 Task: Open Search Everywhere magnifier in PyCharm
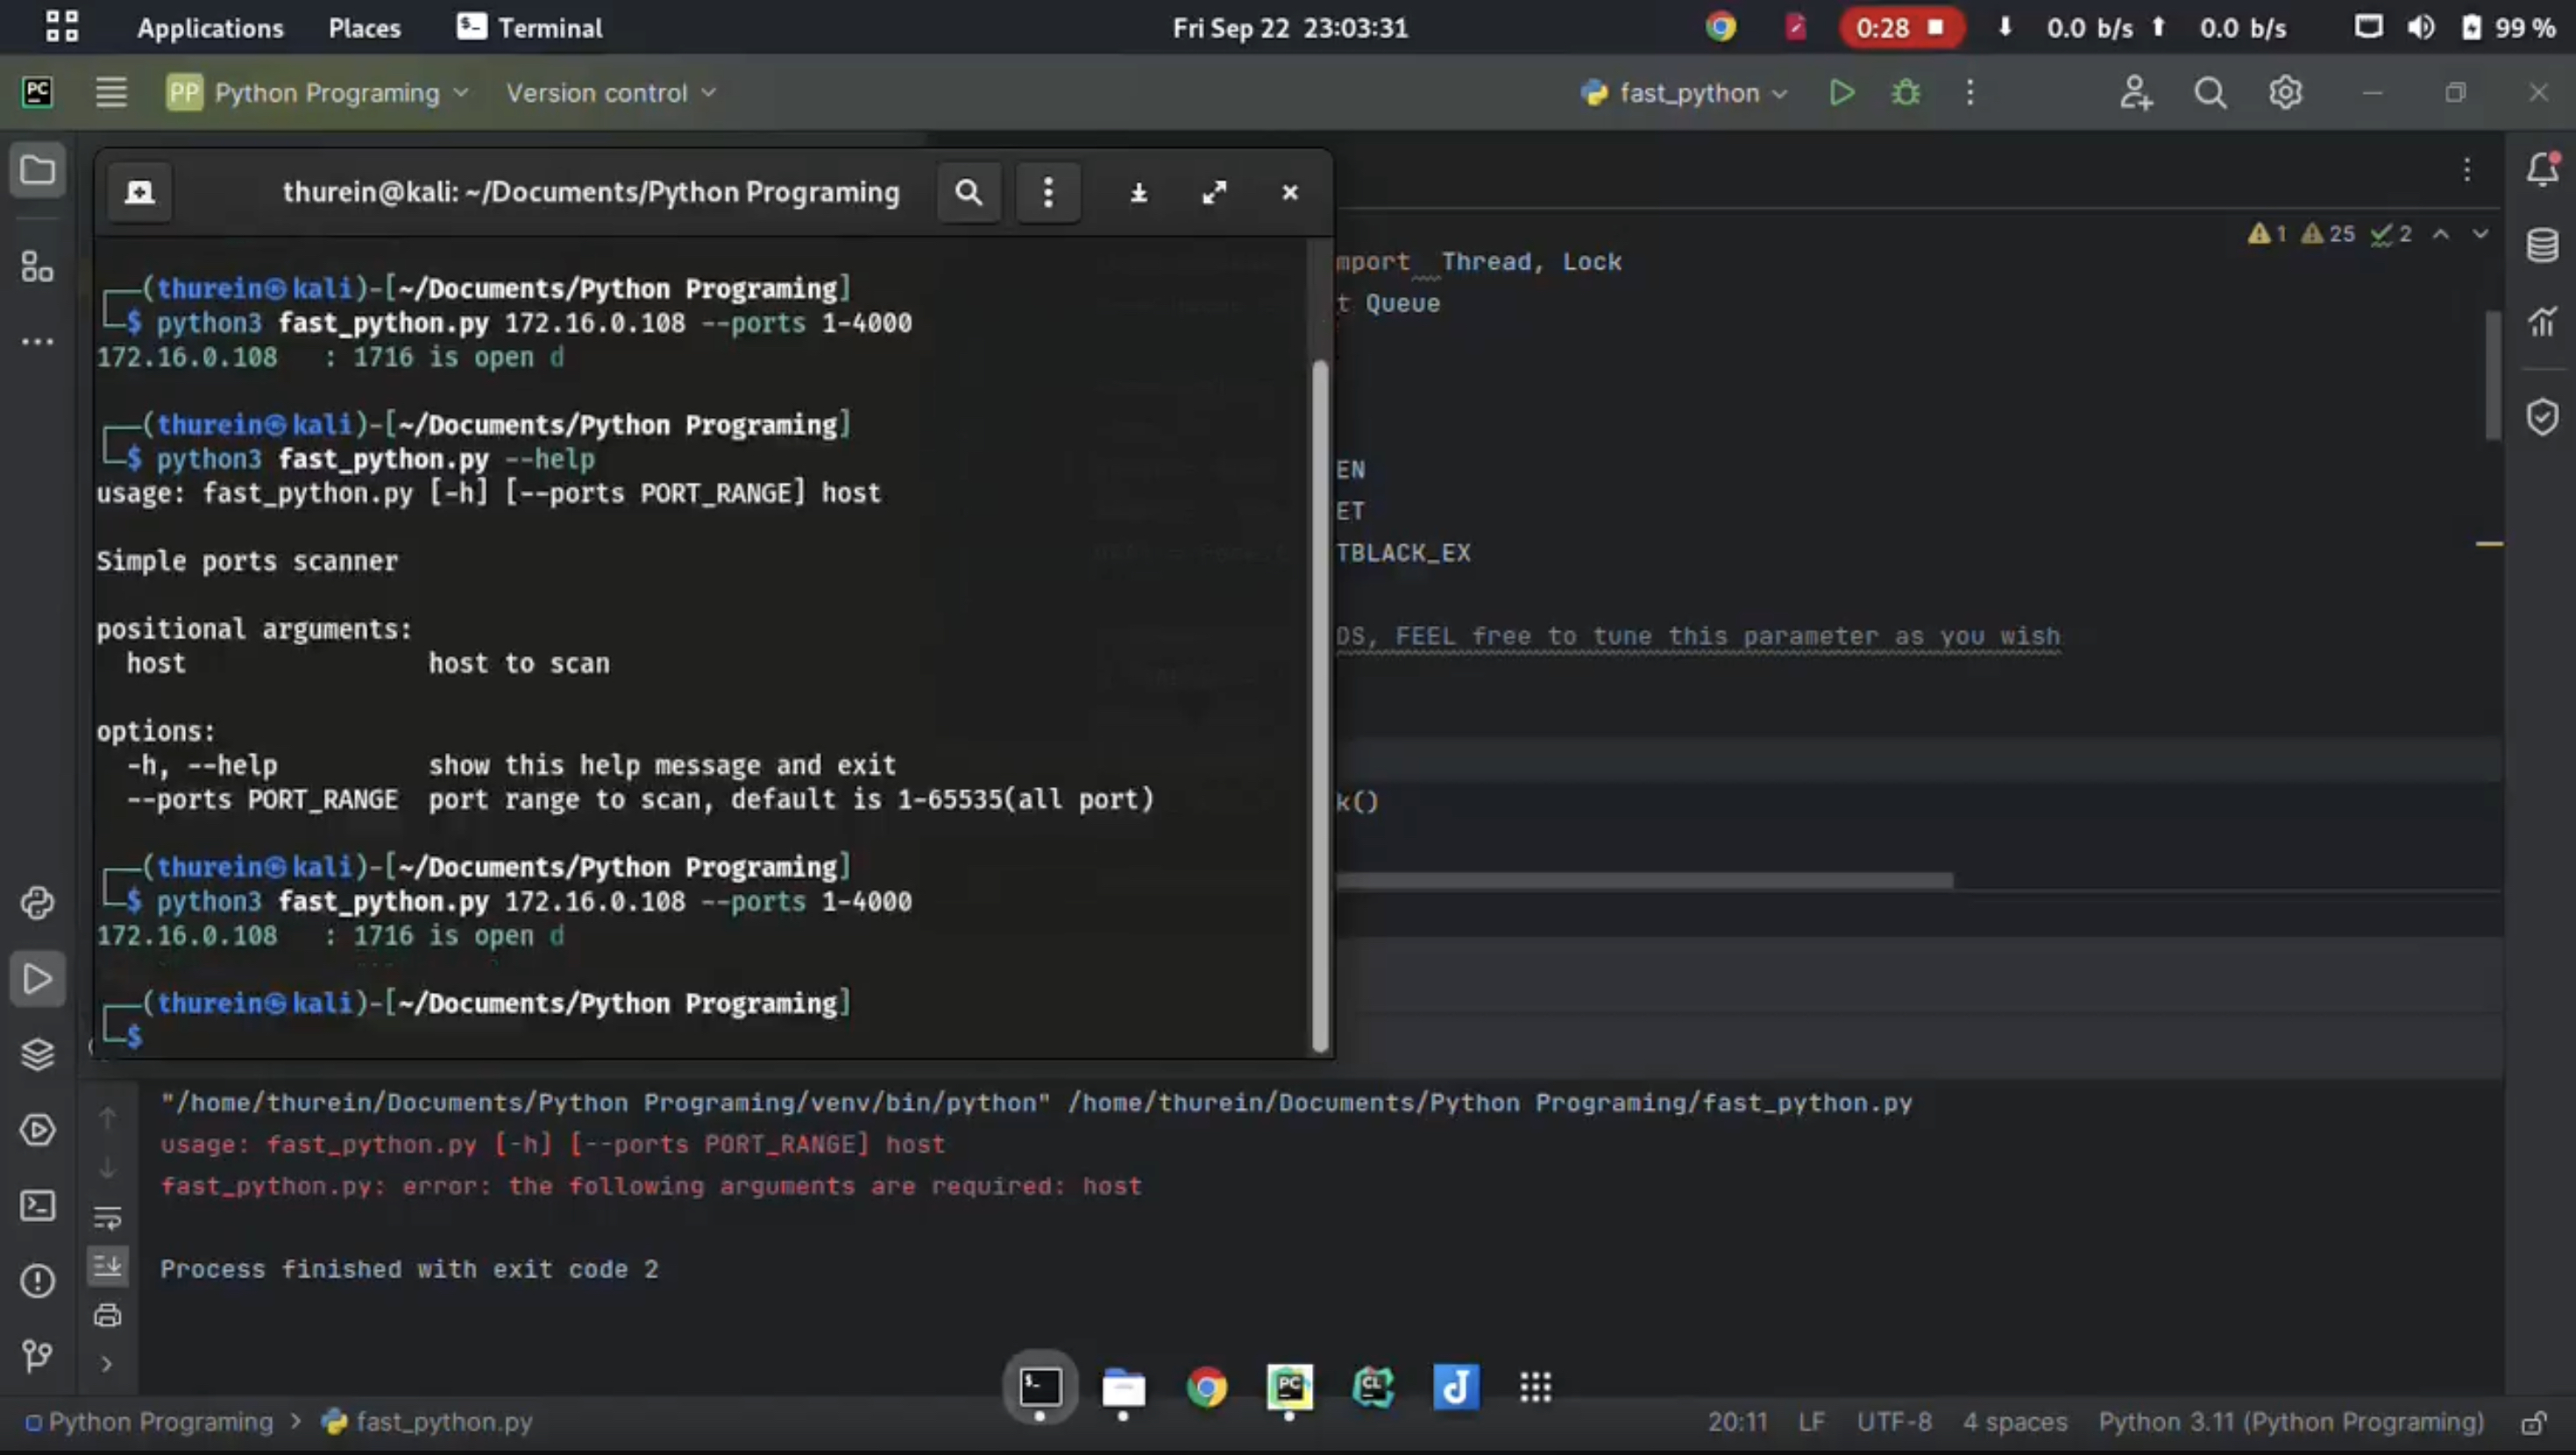[x=2210, y=93]
